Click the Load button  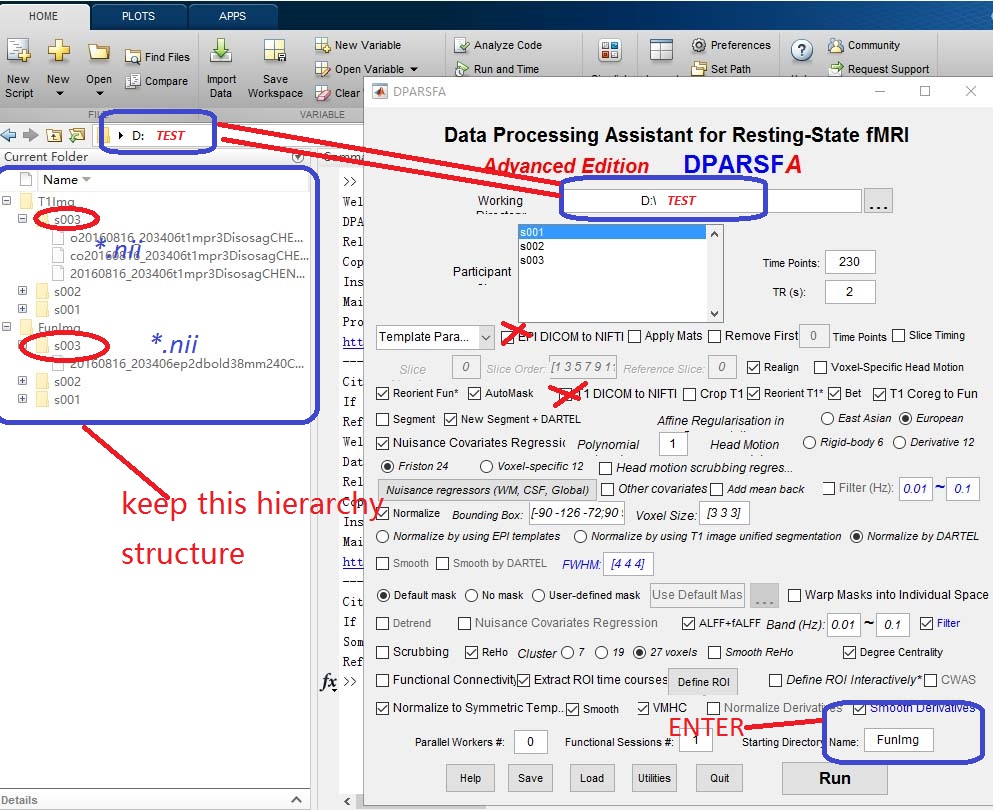tap(592, 778)
